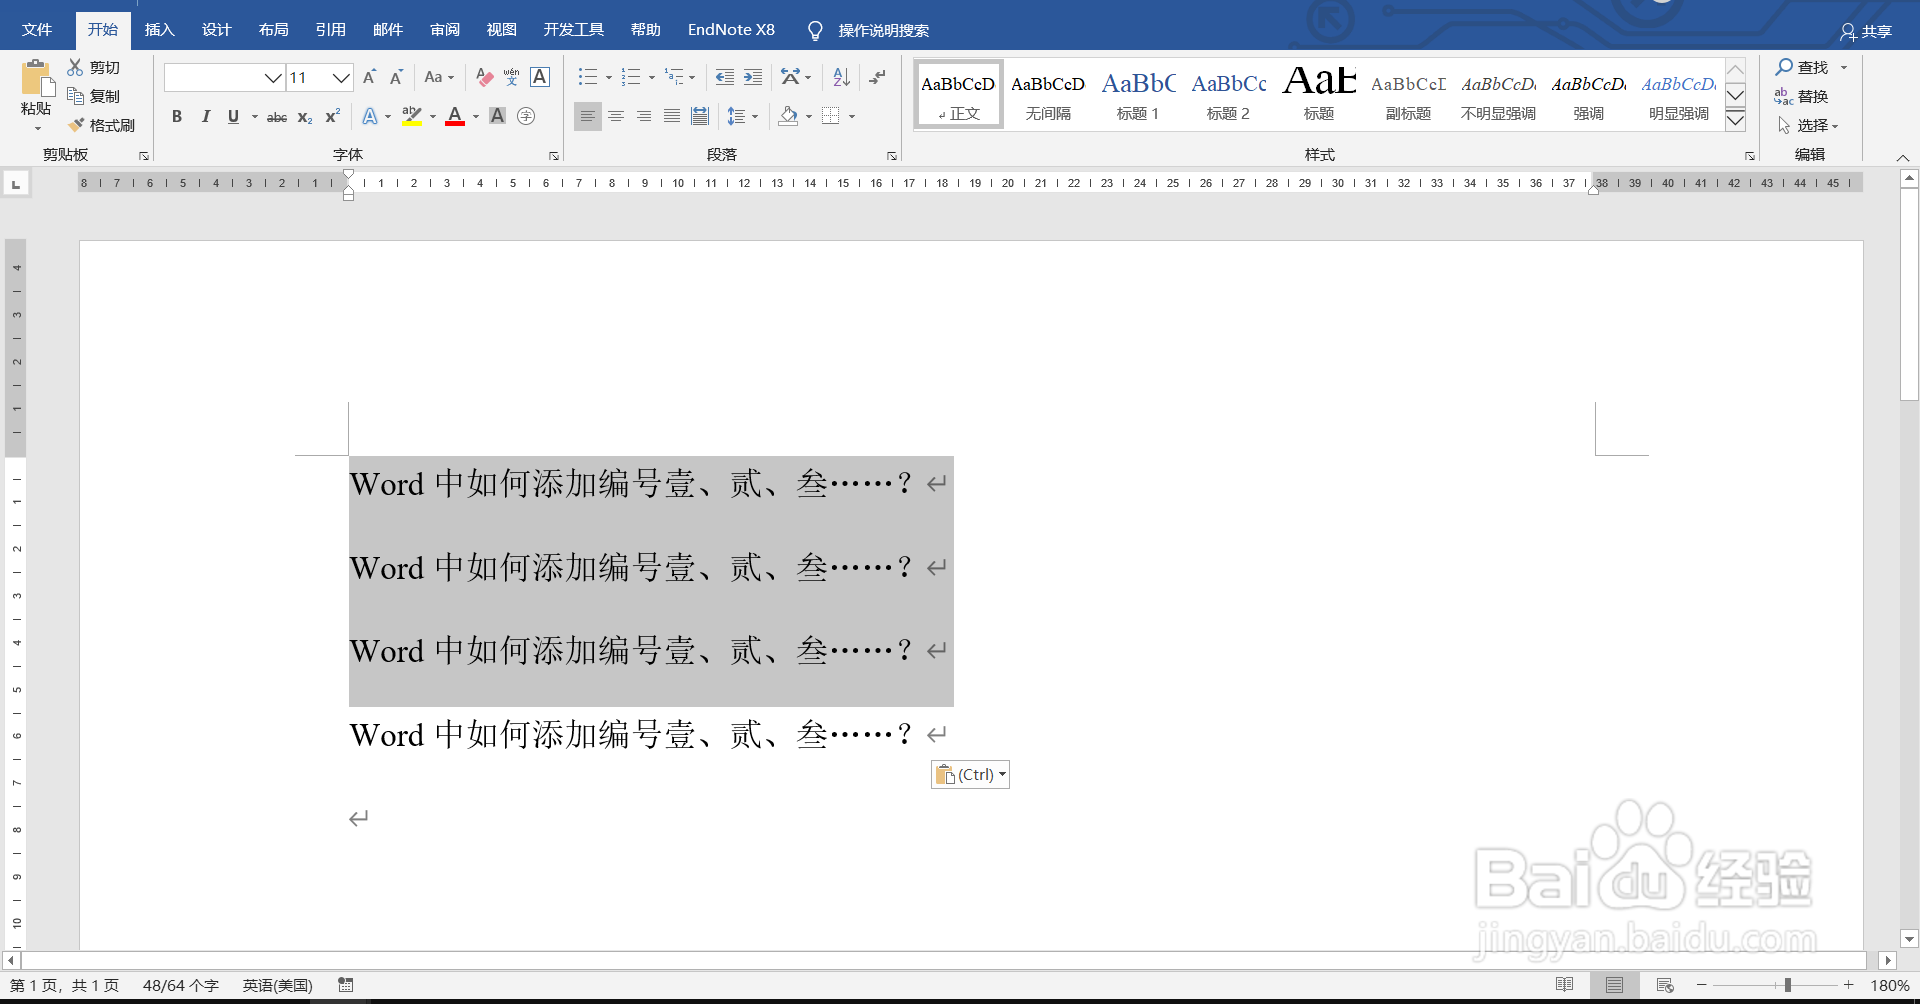Screen dimensions: 1920x1004
Task: Switch to the Design (设计) tab
Action: click(216, 30)
